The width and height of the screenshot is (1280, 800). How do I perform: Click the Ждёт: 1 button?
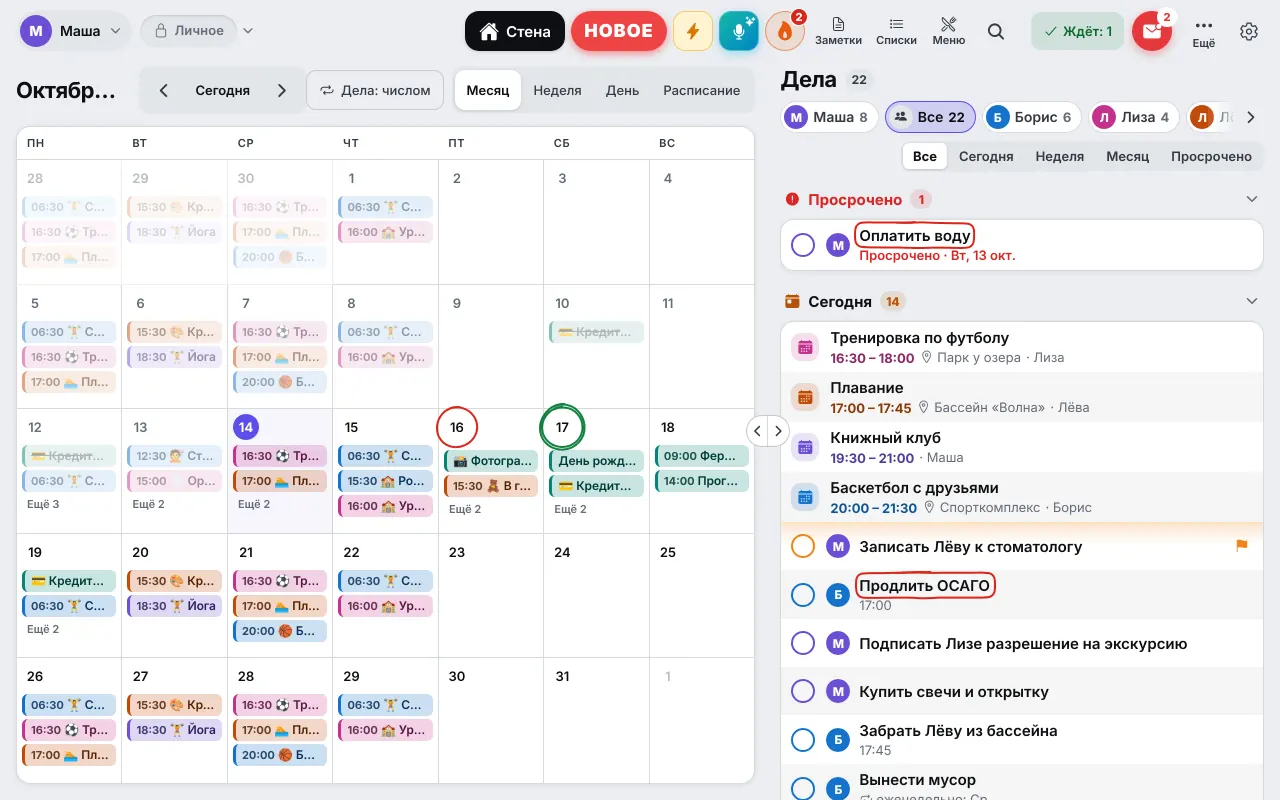point(1078,31)
